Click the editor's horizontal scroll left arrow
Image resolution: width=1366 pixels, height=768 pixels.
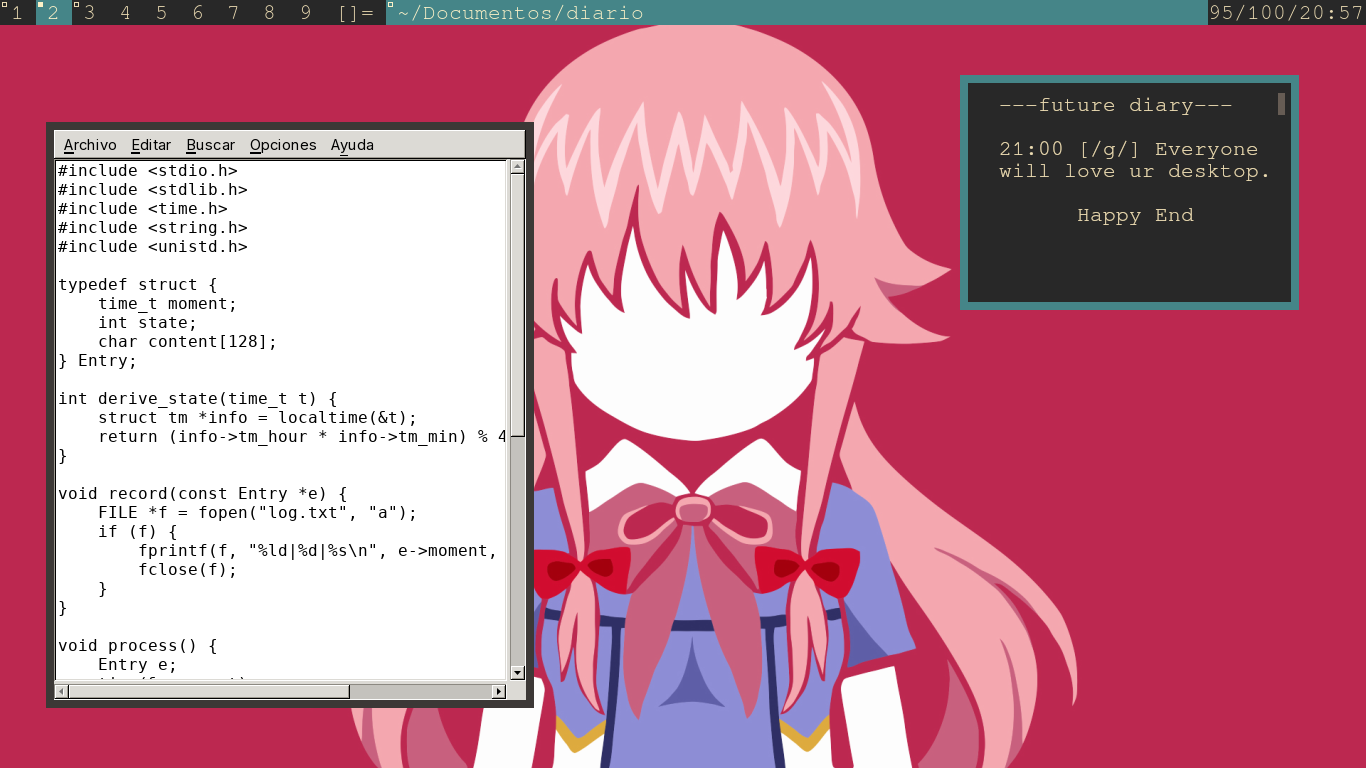pyautogui.click(x=62, y=691)
